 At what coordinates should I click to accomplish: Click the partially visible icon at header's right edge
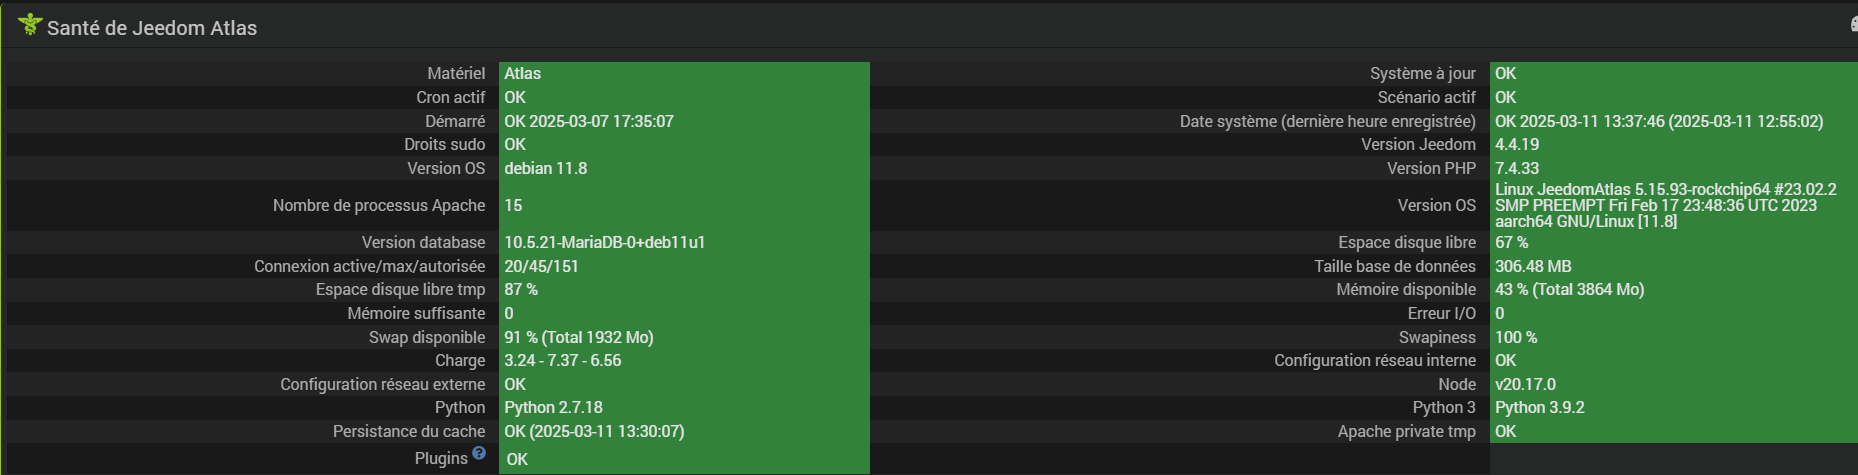click(1853, 25)
